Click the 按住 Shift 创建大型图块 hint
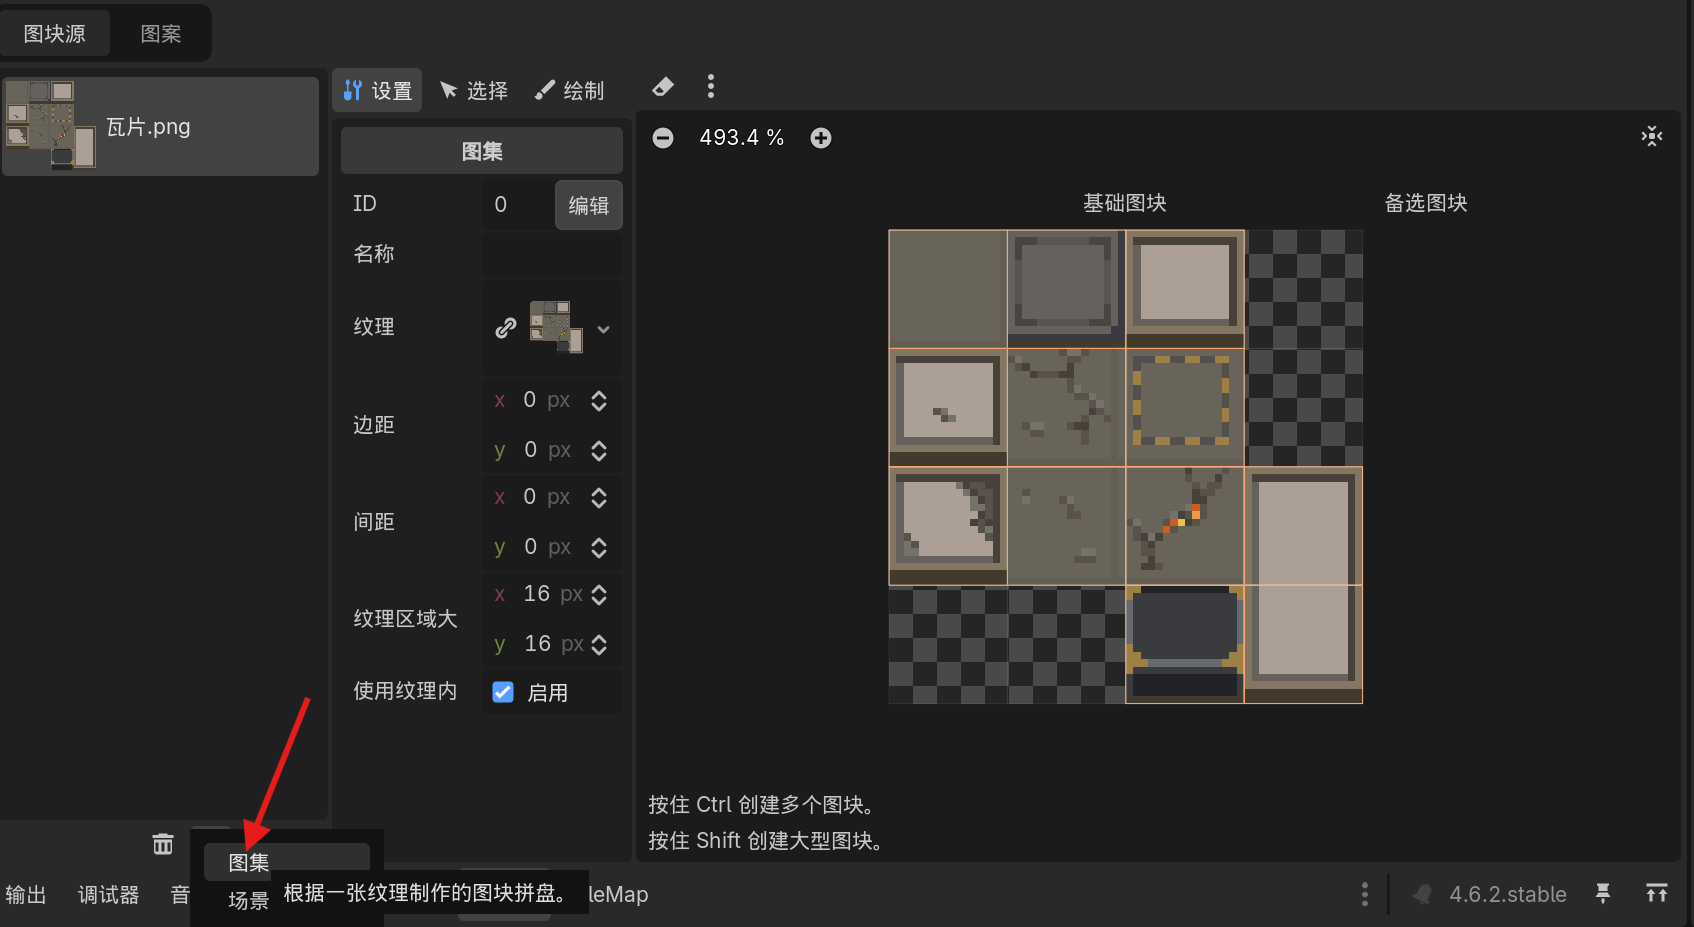 coord(766,841)
